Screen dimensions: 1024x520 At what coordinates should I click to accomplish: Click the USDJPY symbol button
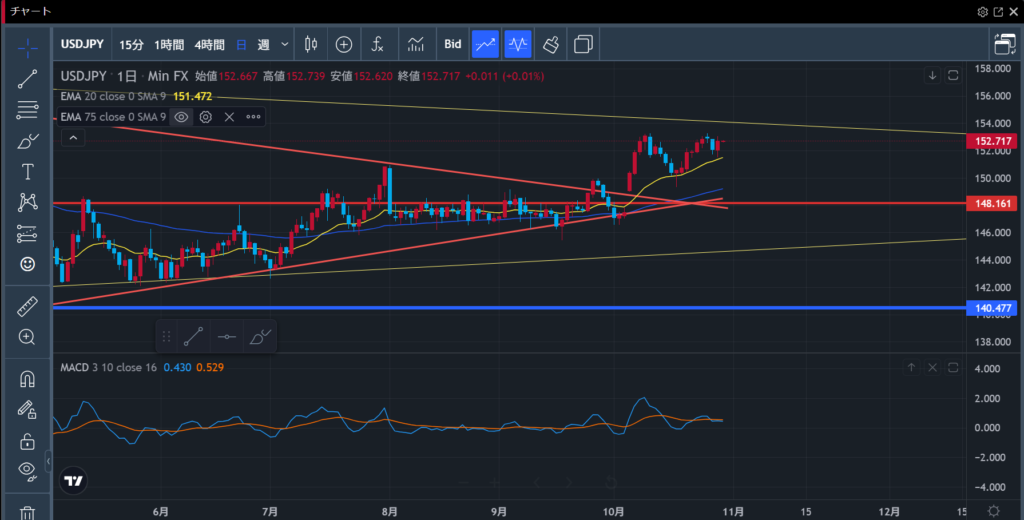pos(83,44)
